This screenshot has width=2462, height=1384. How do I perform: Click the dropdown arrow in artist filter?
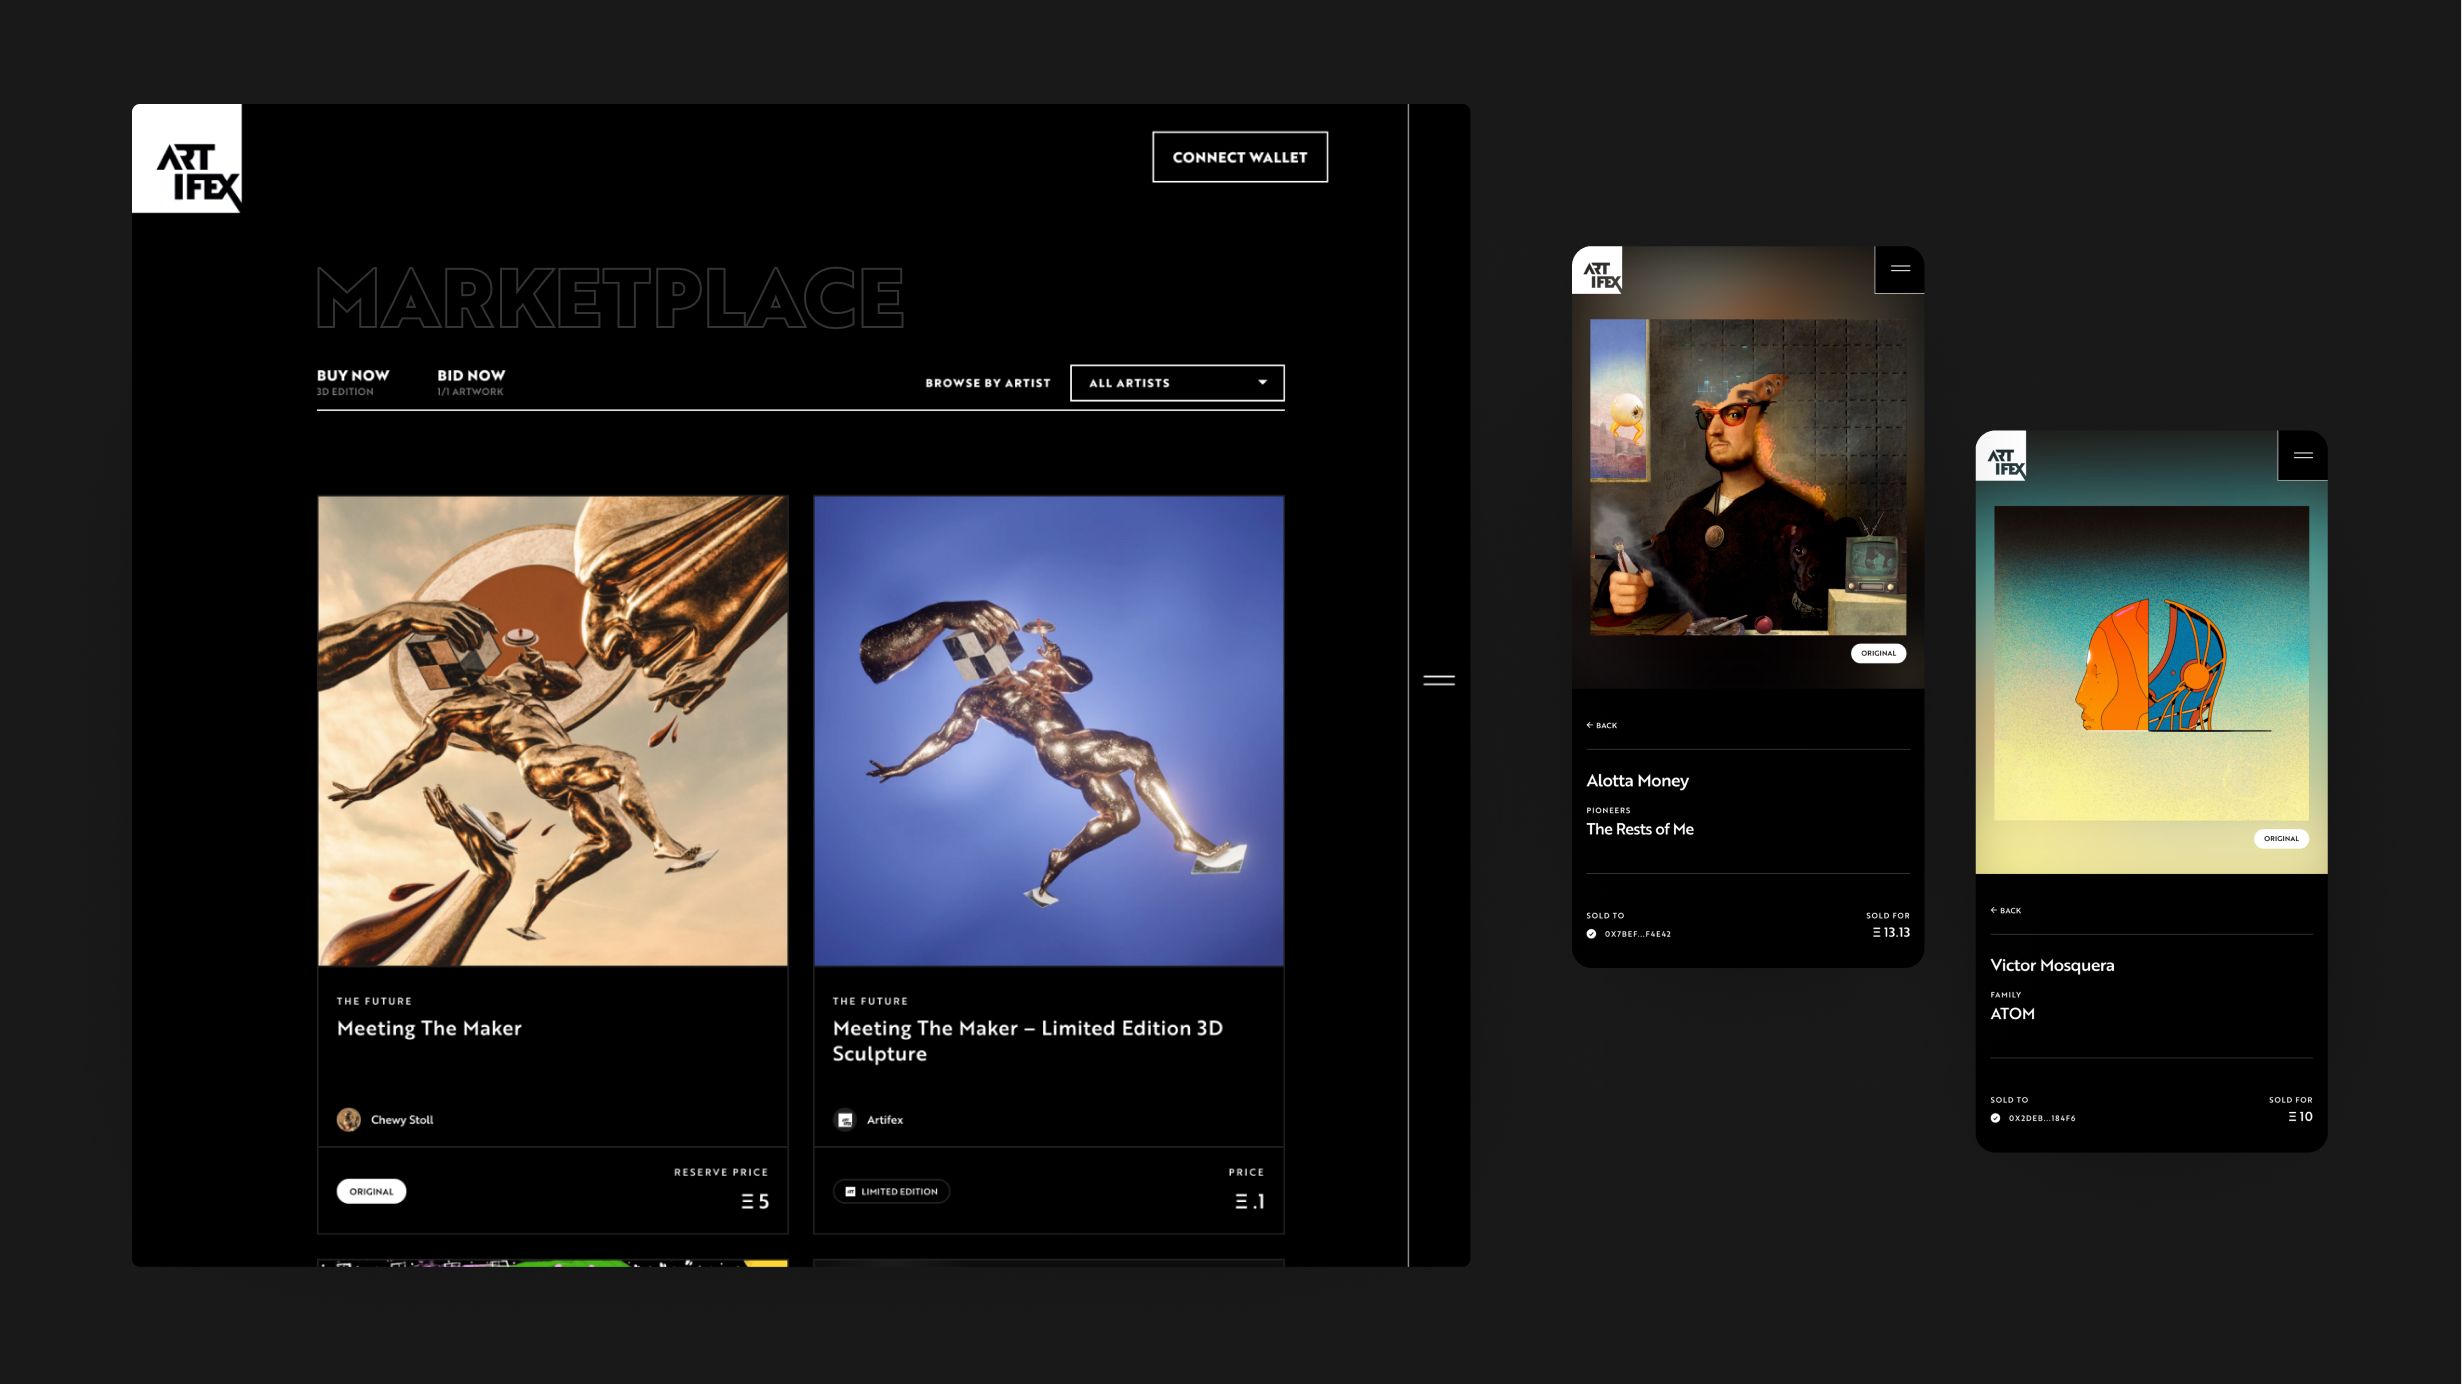point(1262,383)
